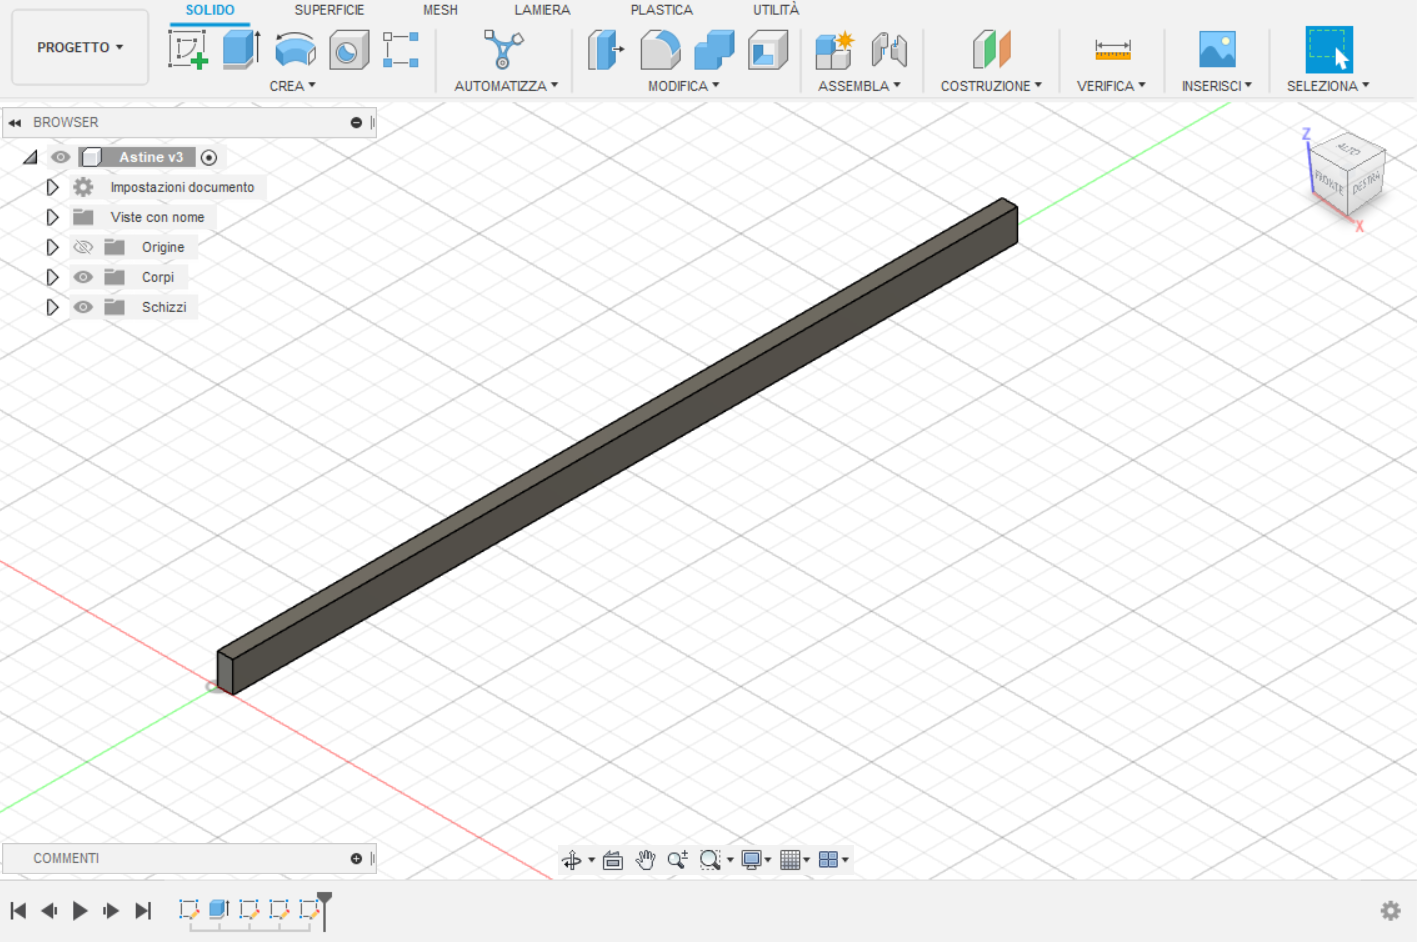1417x942 pixels.
Task: Choose the Pan hand tool
Action: coord(645,860)
